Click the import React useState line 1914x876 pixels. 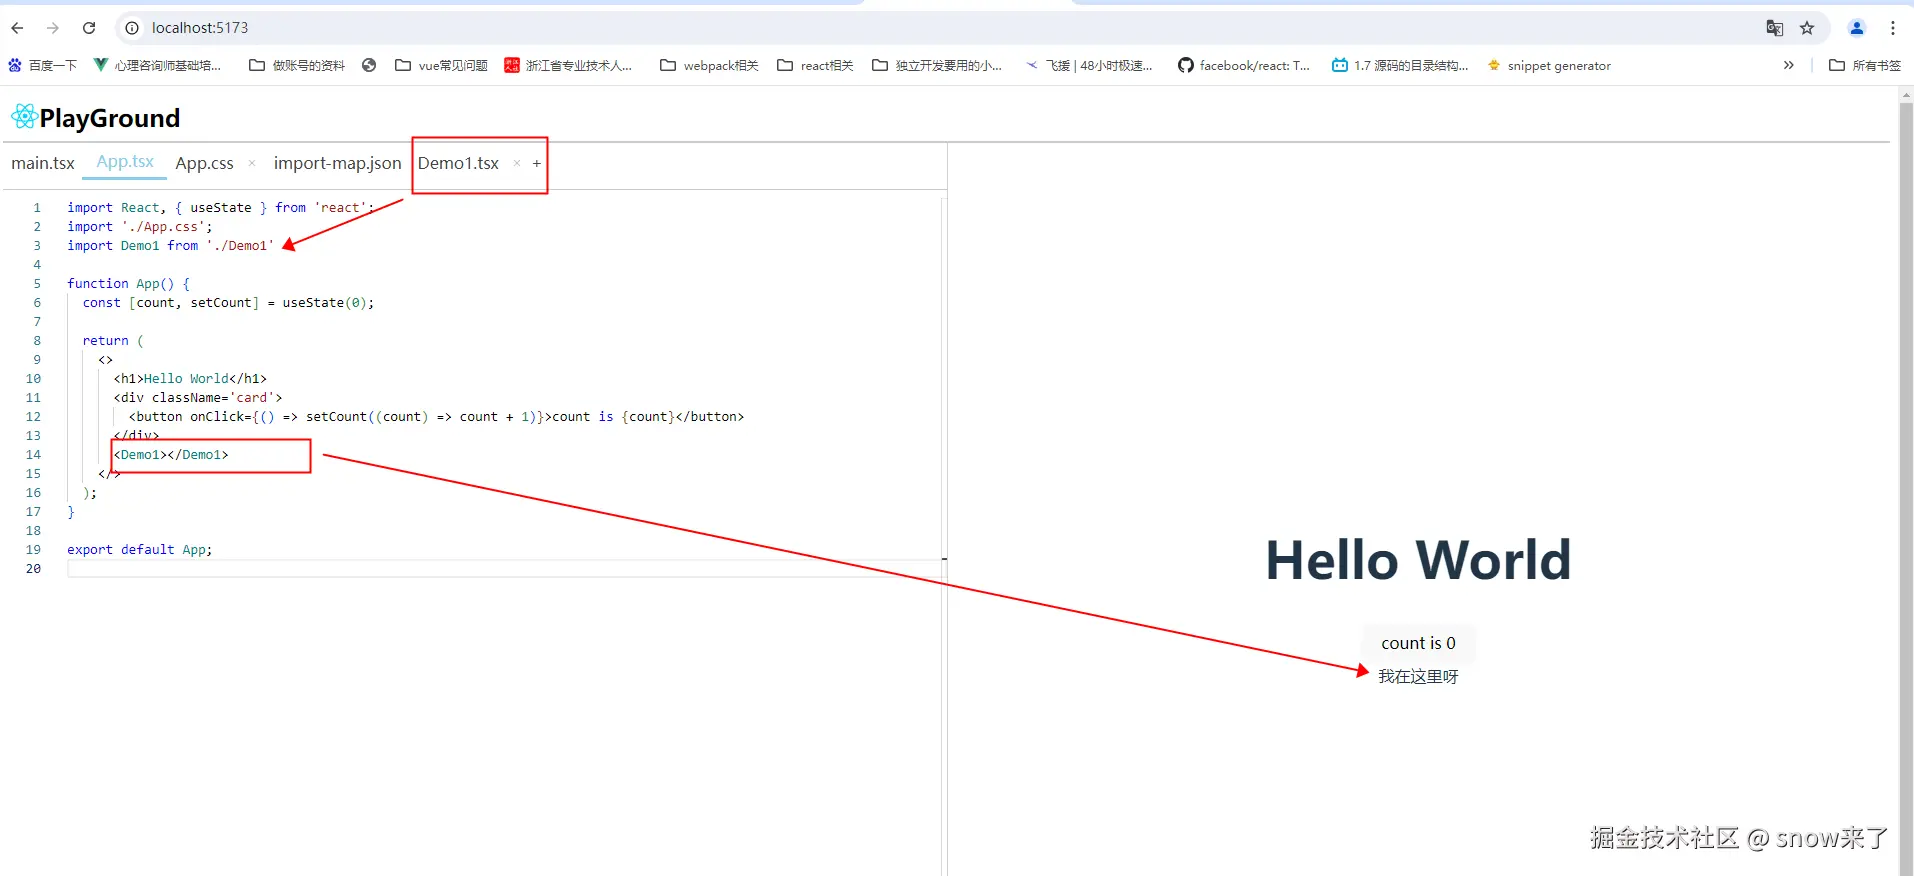click(x=220, y=208)
